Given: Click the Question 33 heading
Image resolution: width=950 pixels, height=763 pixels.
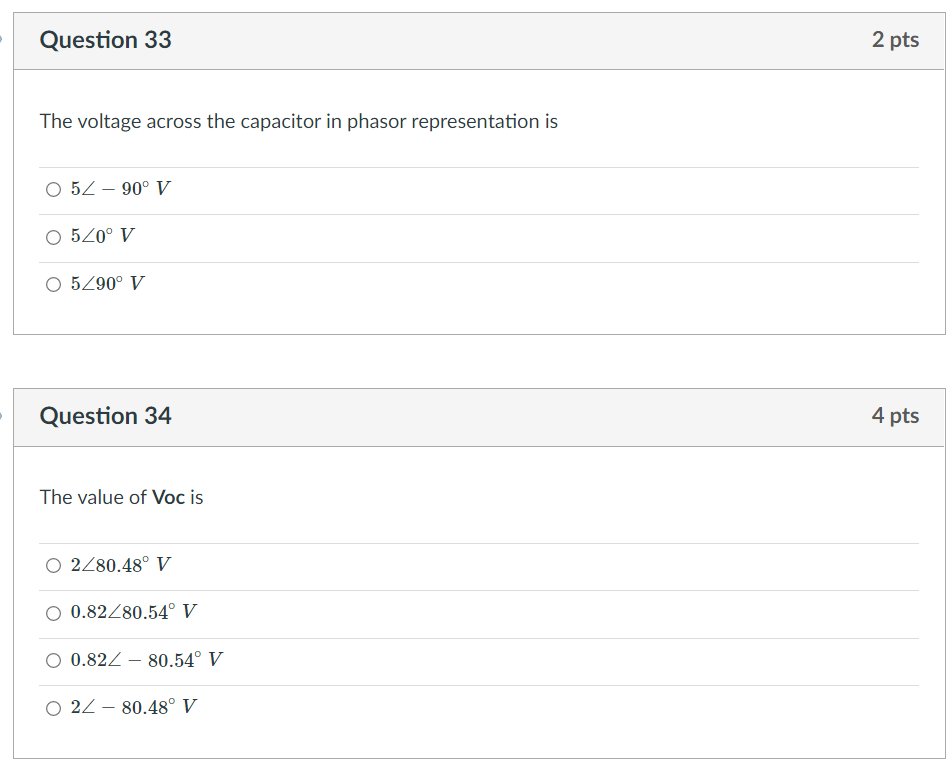Looking at the screenshot, I should tap(105, 40).
